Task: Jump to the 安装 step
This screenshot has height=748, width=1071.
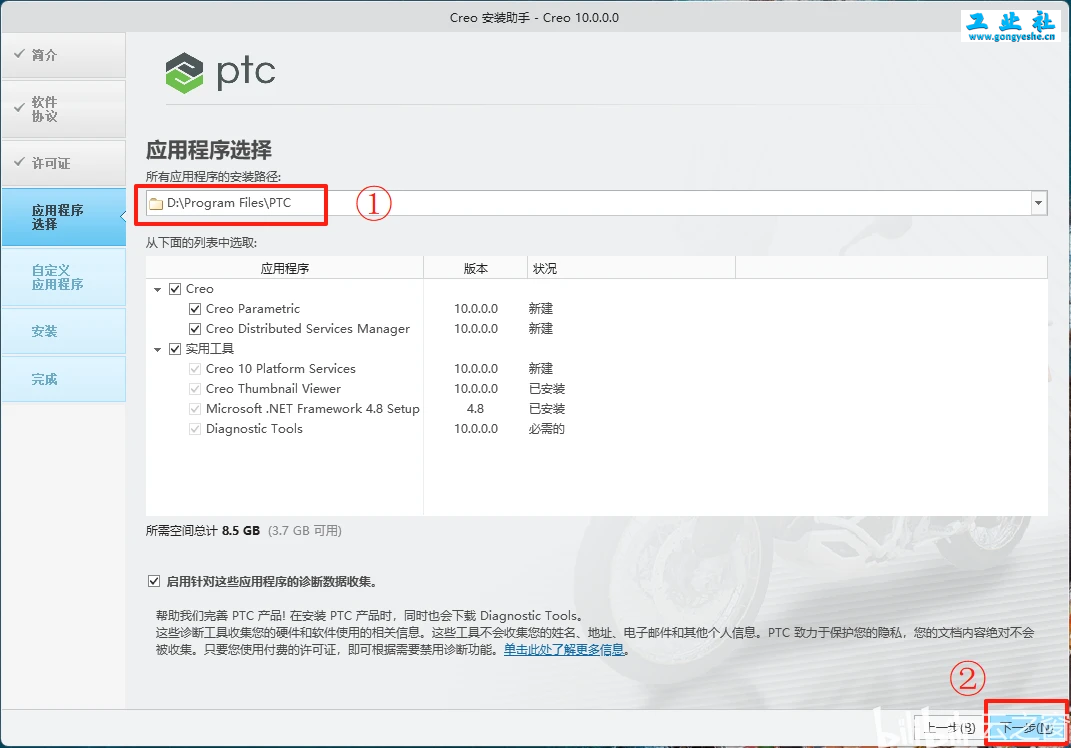Action: click(x=64, y=331)
